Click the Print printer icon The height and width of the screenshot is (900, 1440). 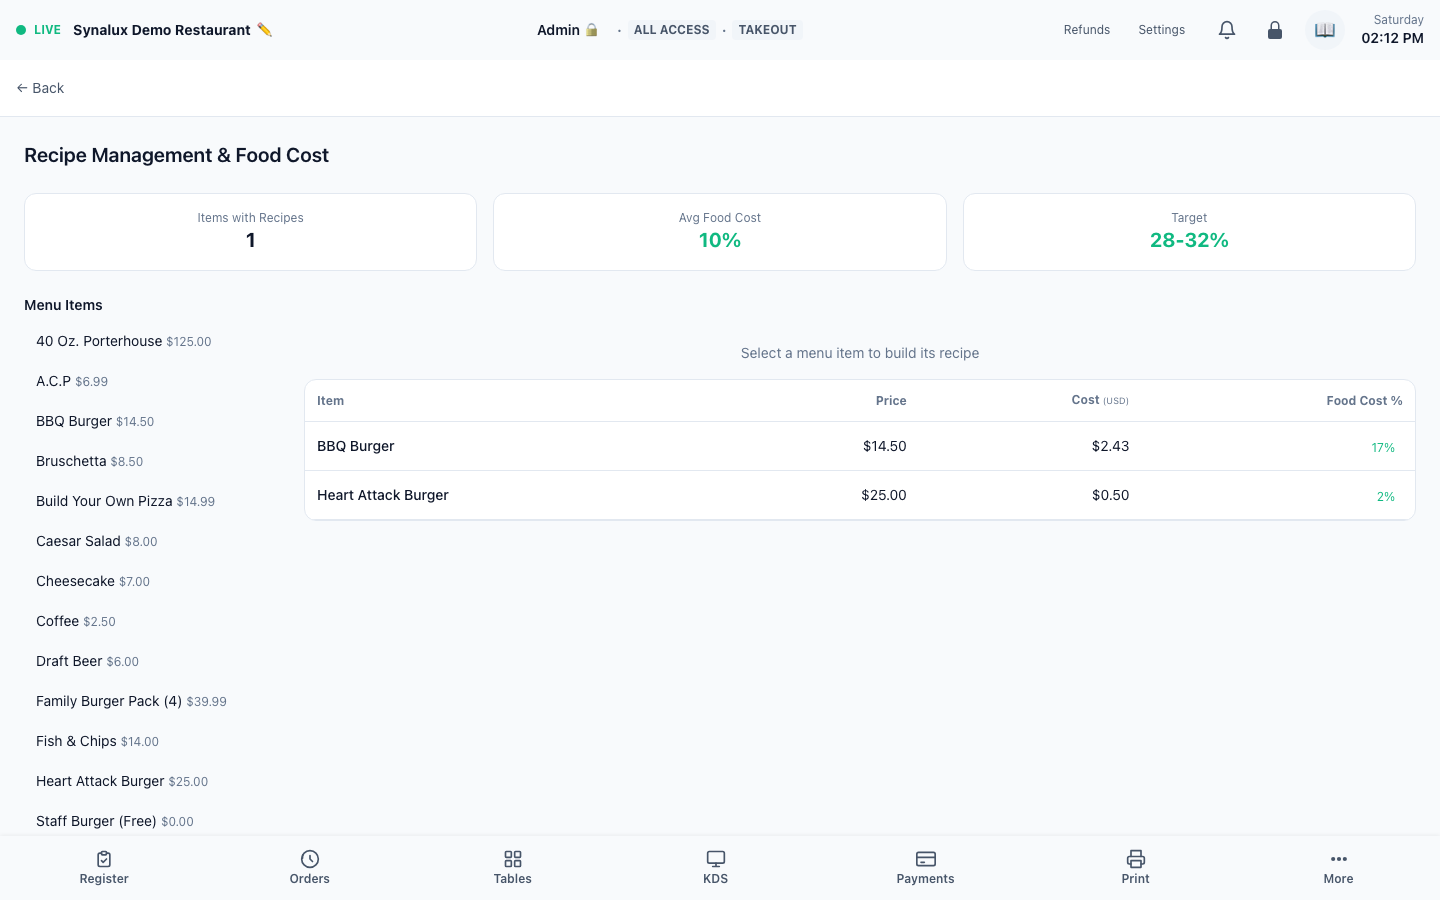click(1136, 859)
